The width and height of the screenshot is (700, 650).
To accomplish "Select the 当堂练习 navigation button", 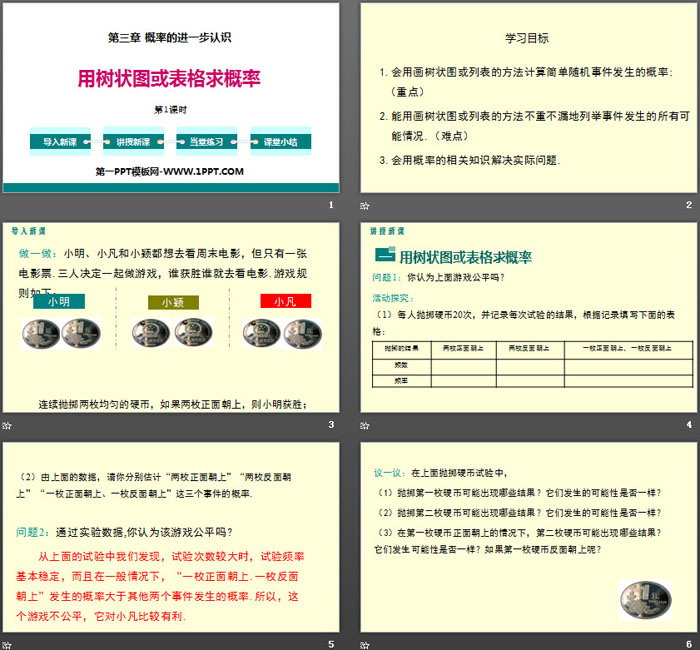I will pyautogui.click(x=207, y=142).
